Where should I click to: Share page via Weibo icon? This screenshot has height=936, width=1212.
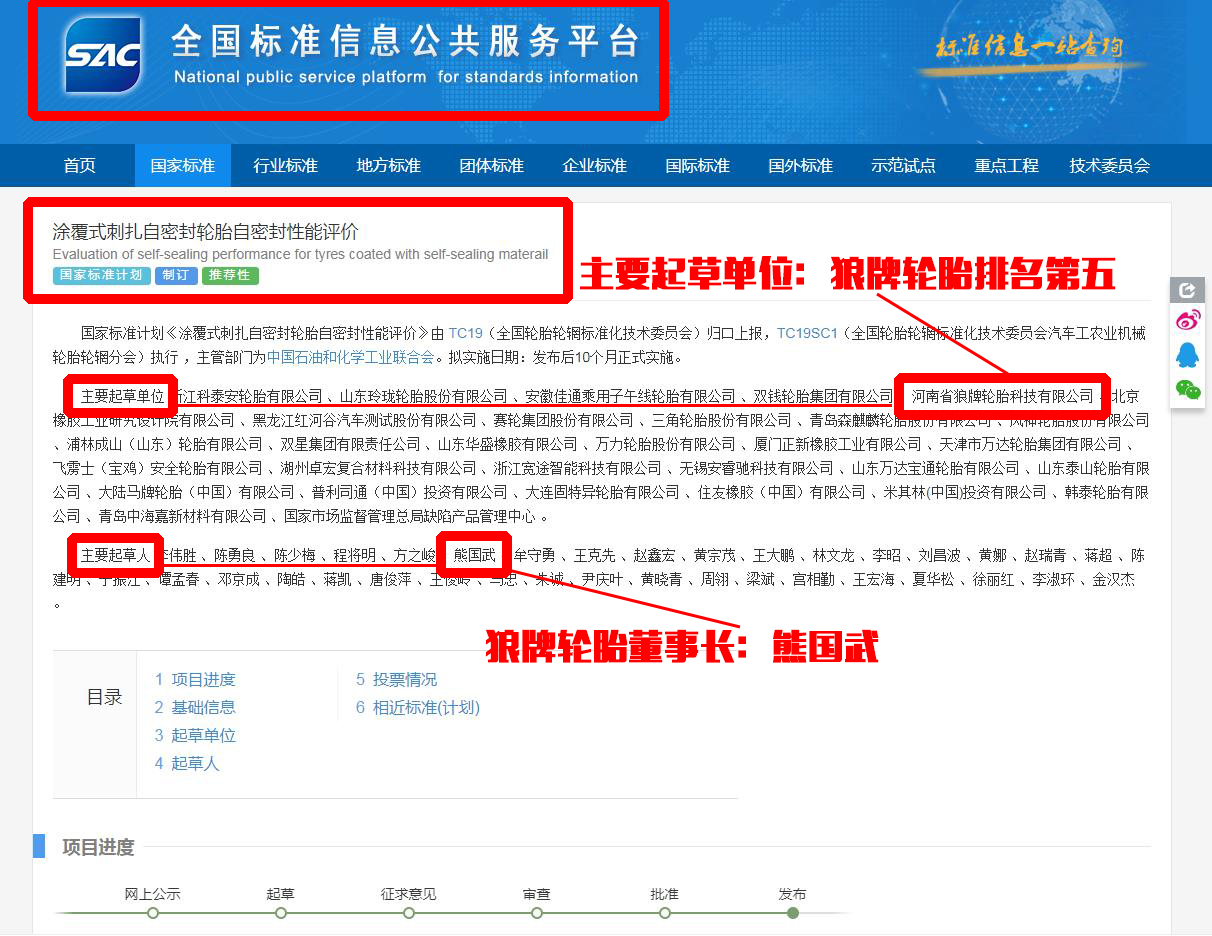point(1187,321)
